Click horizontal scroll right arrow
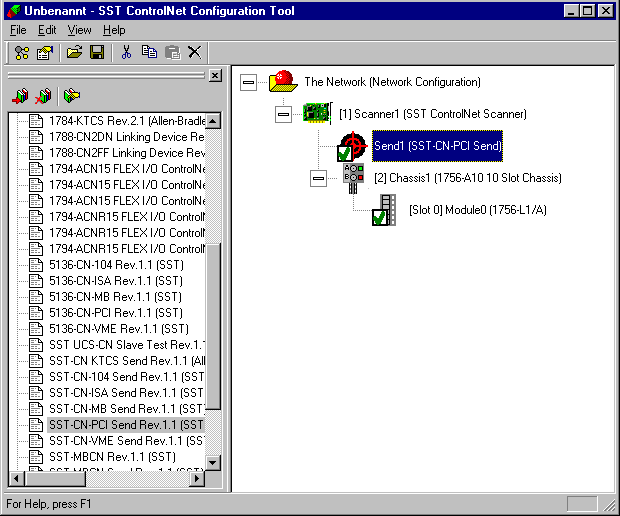 coord(197,478)
